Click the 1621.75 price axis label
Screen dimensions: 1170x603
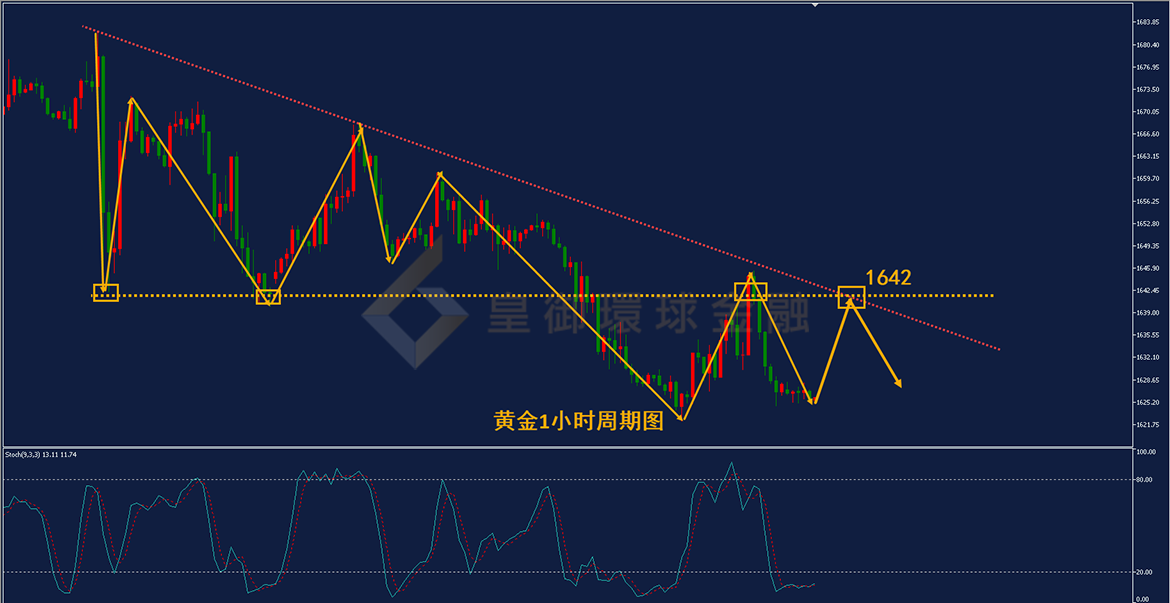tap(1147, 425)
